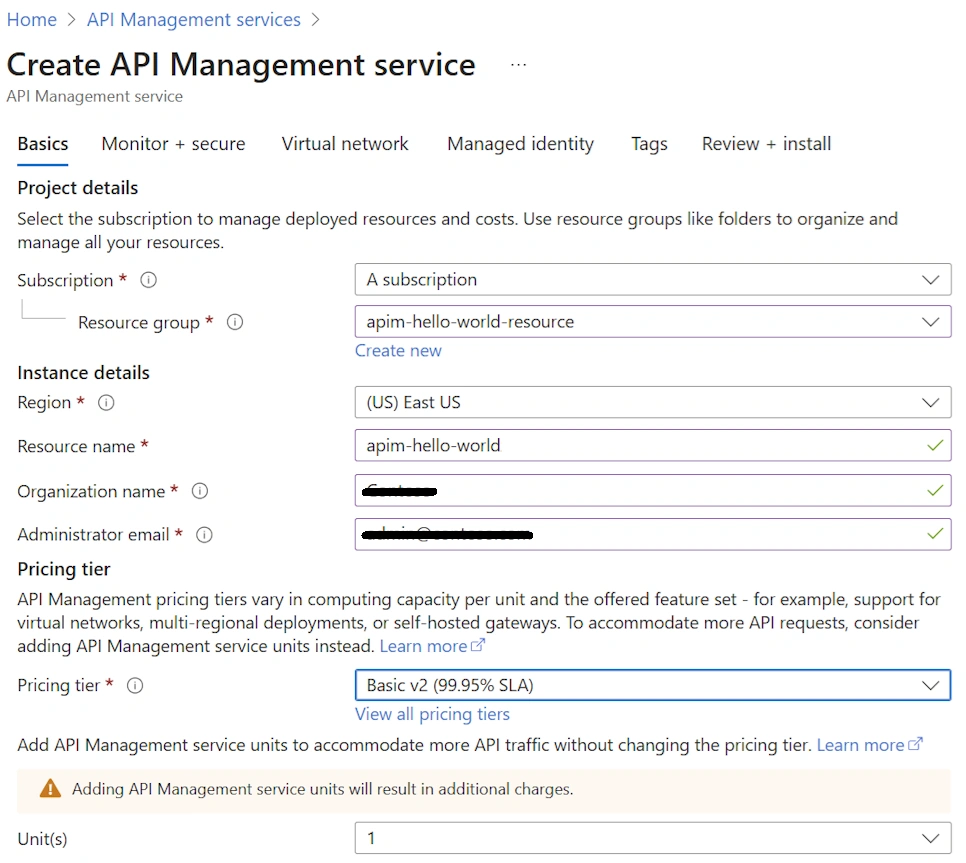
Task: Click the Subscription info icon
Action: click(148, 280)
